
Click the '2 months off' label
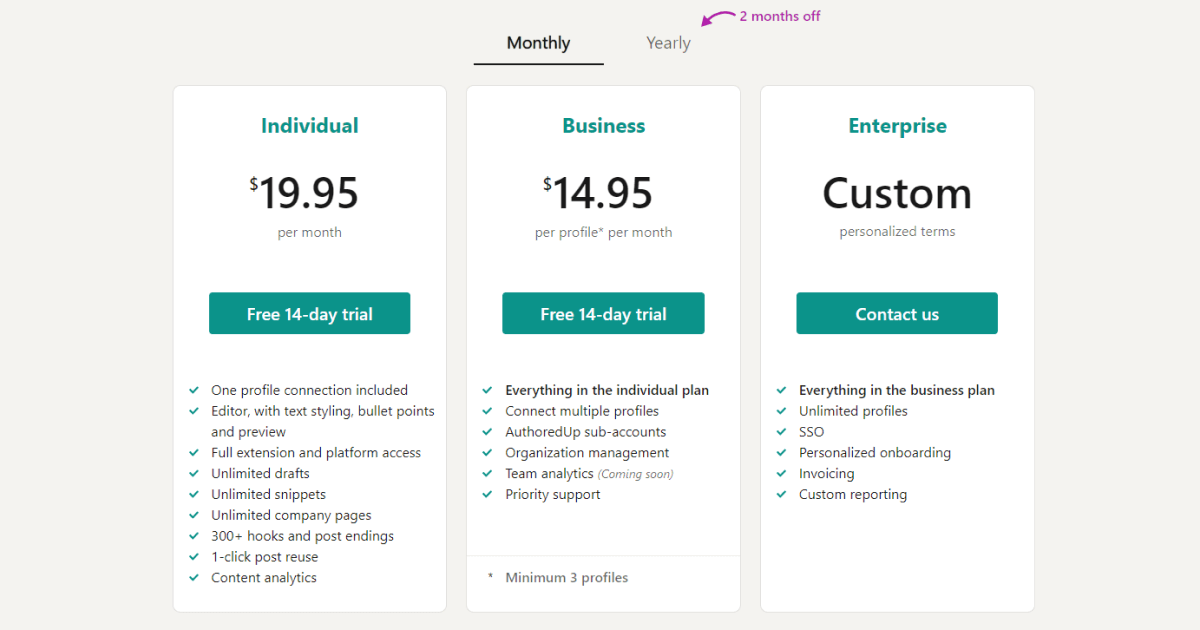pyautogui.click(x=780, y=16)
